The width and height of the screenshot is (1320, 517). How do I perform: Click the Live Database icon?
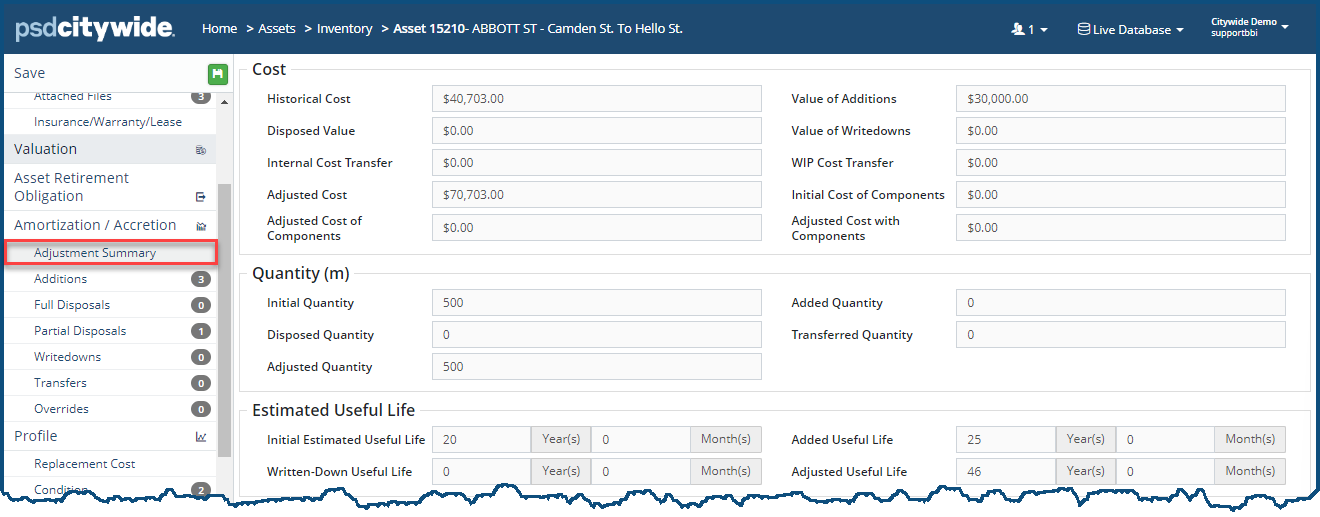pos(1083,30)
